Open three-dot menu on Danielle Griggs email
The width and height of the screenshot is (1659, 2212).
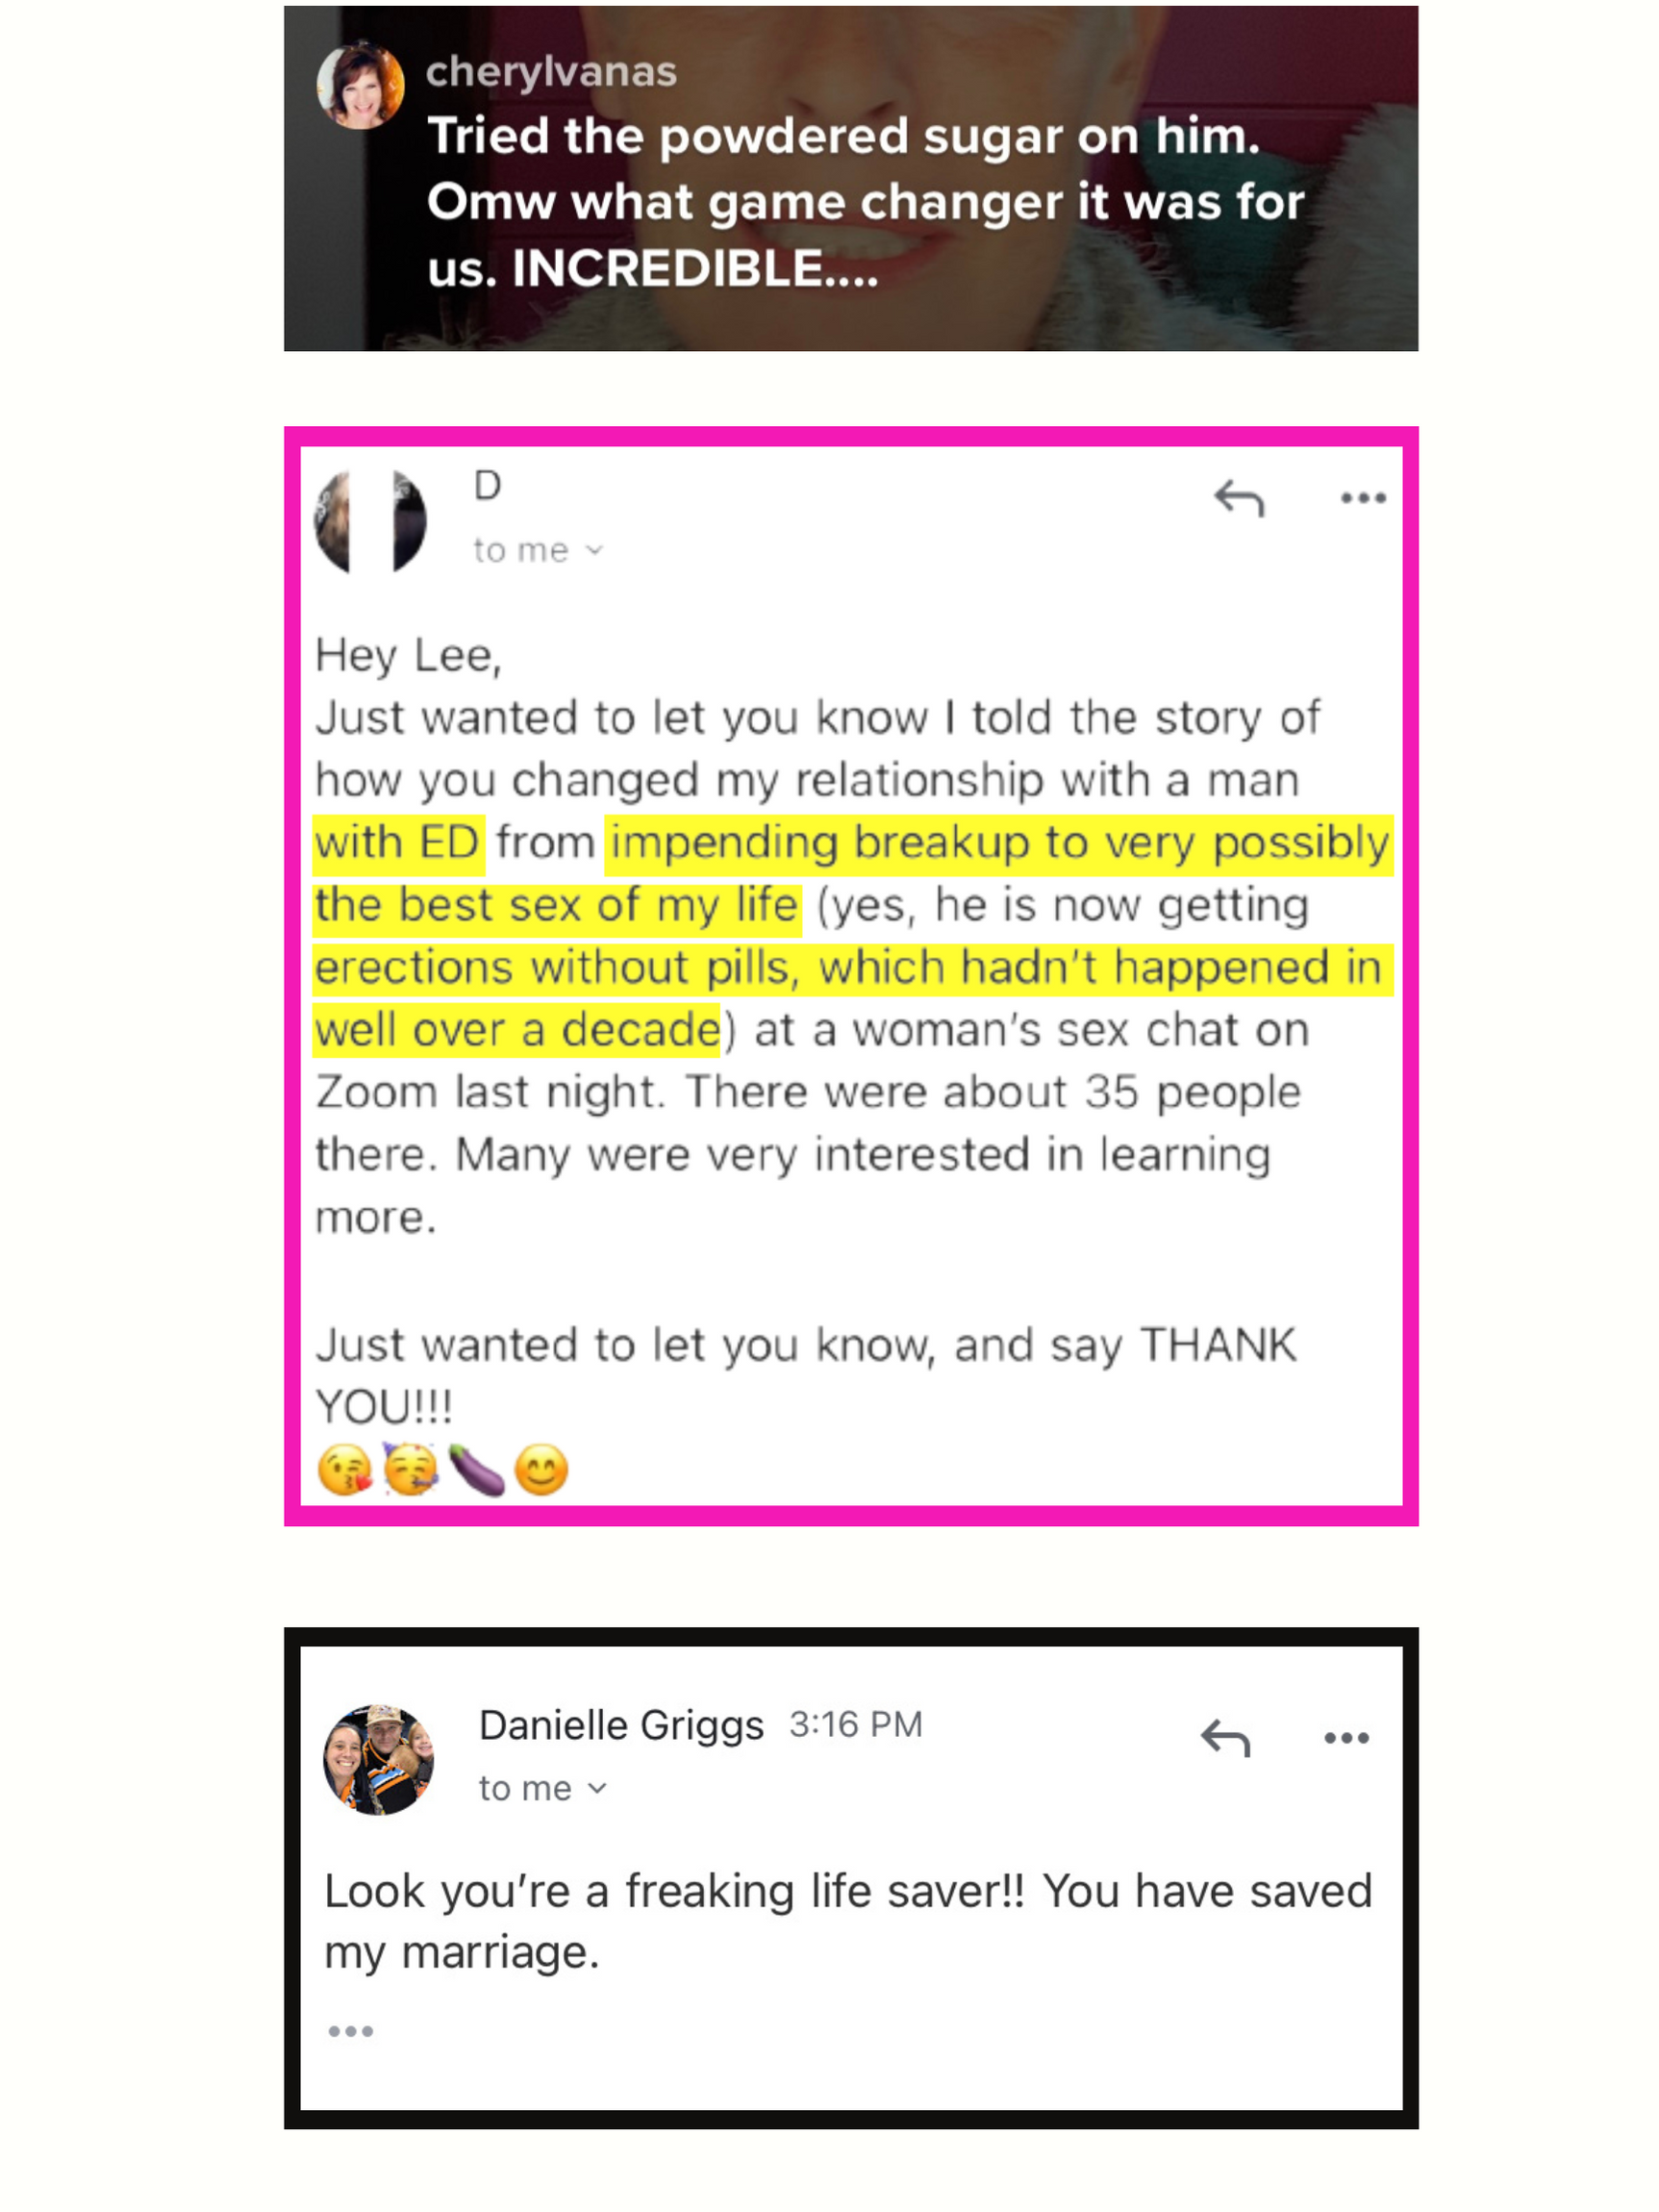pos(1346,1738)
